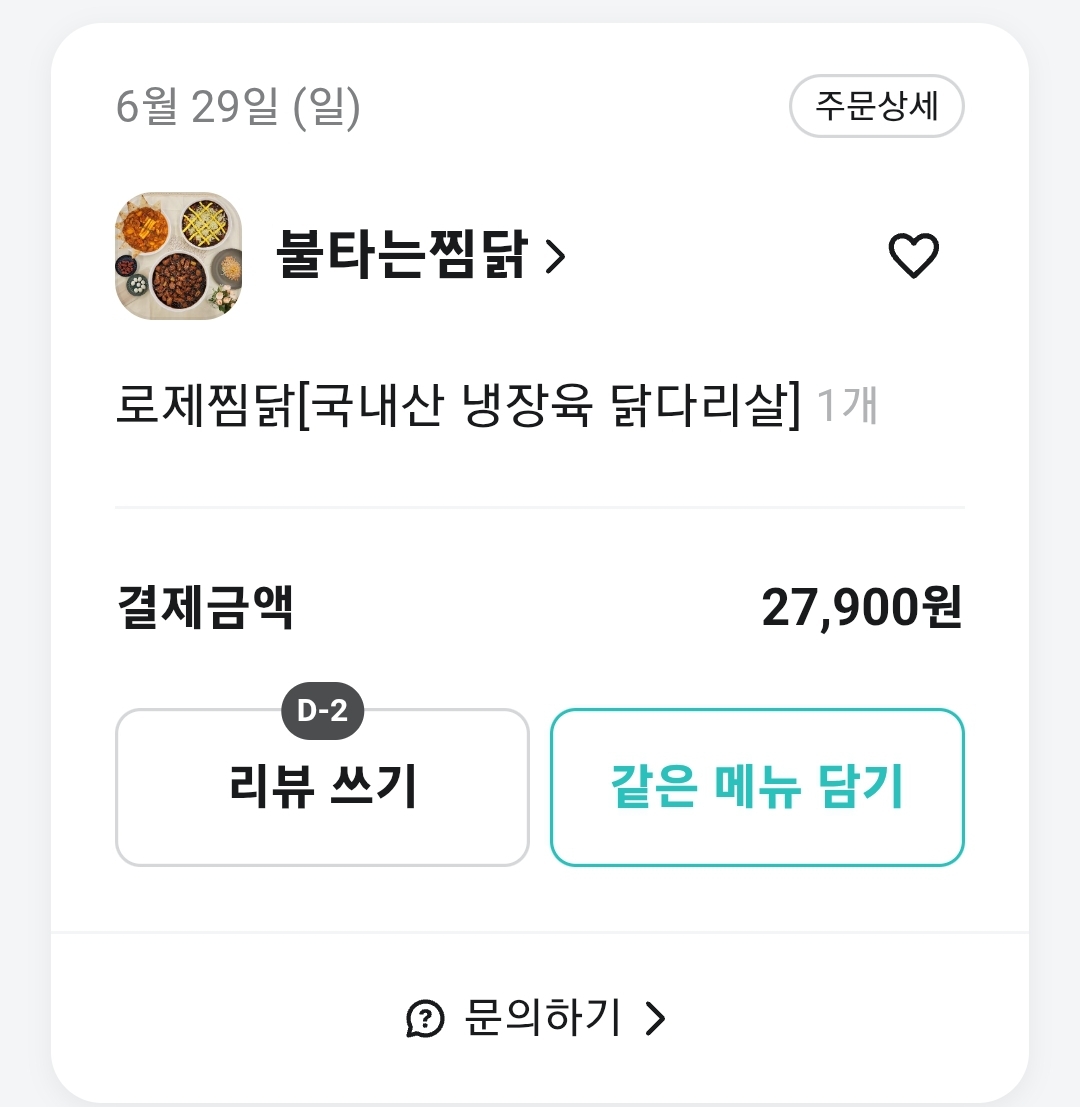Viewport: 1080px width, 1107px height.
Task: Click the 결제금액 label
Action: click(205, 608)
